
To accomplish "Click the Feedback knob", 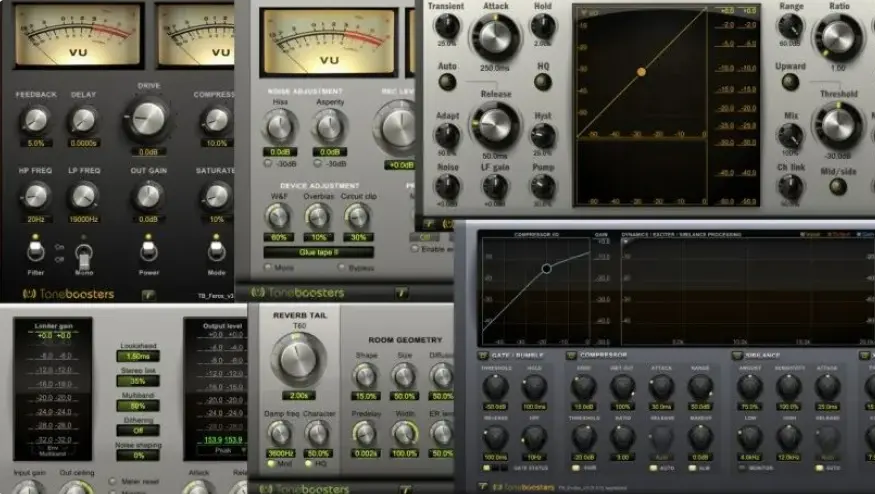I will click(35, 121).
